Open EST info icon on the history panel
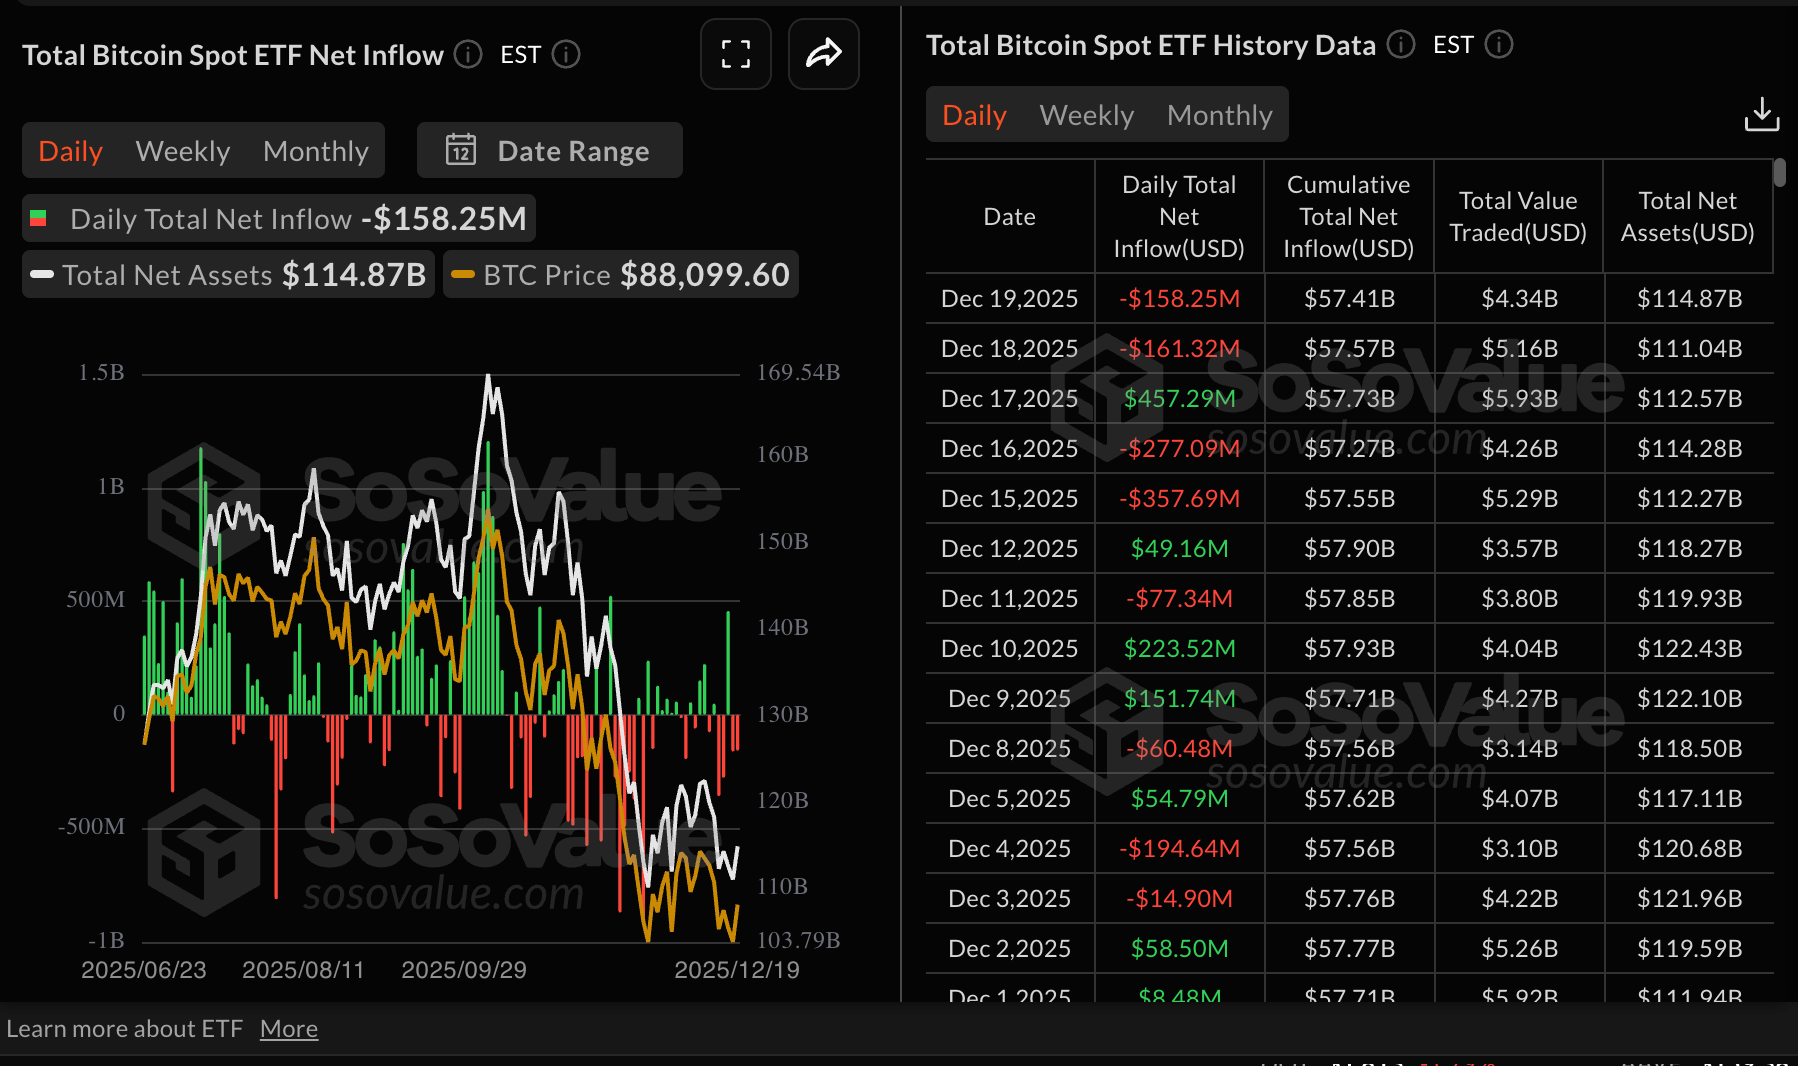 [x=1497, y=45]
